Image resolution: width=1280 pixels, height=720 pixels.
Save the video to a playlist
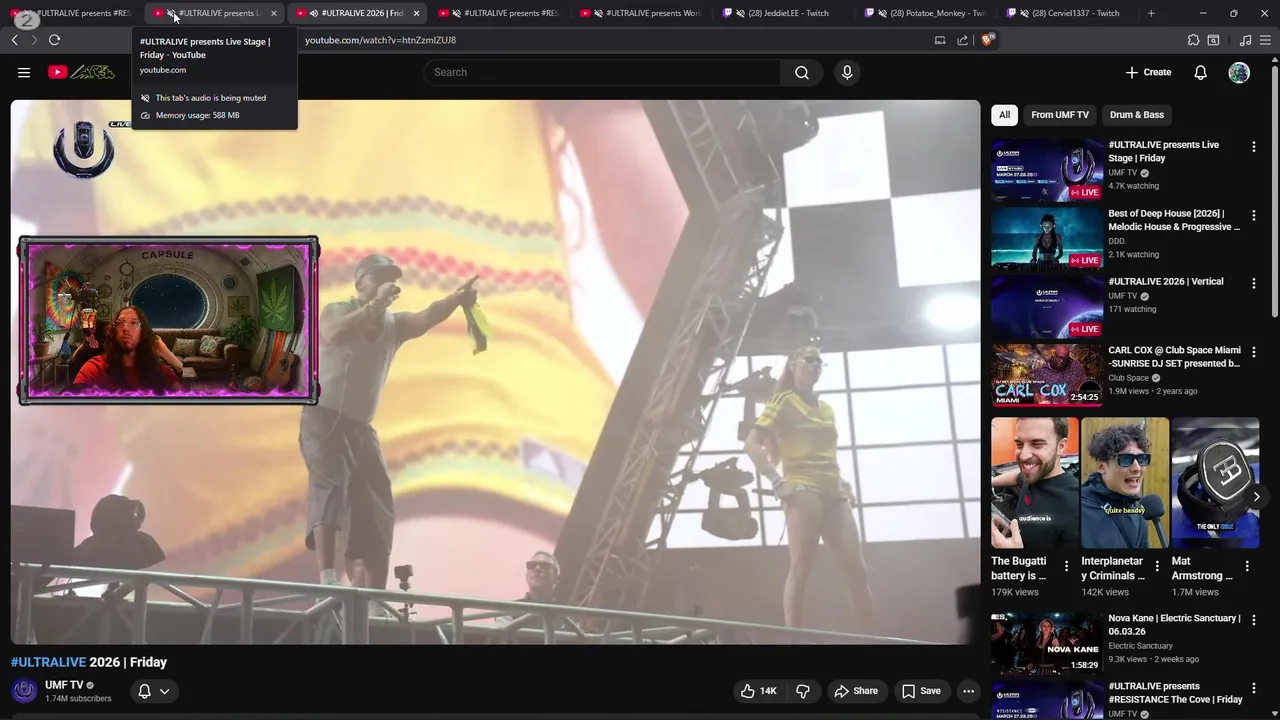921,691
